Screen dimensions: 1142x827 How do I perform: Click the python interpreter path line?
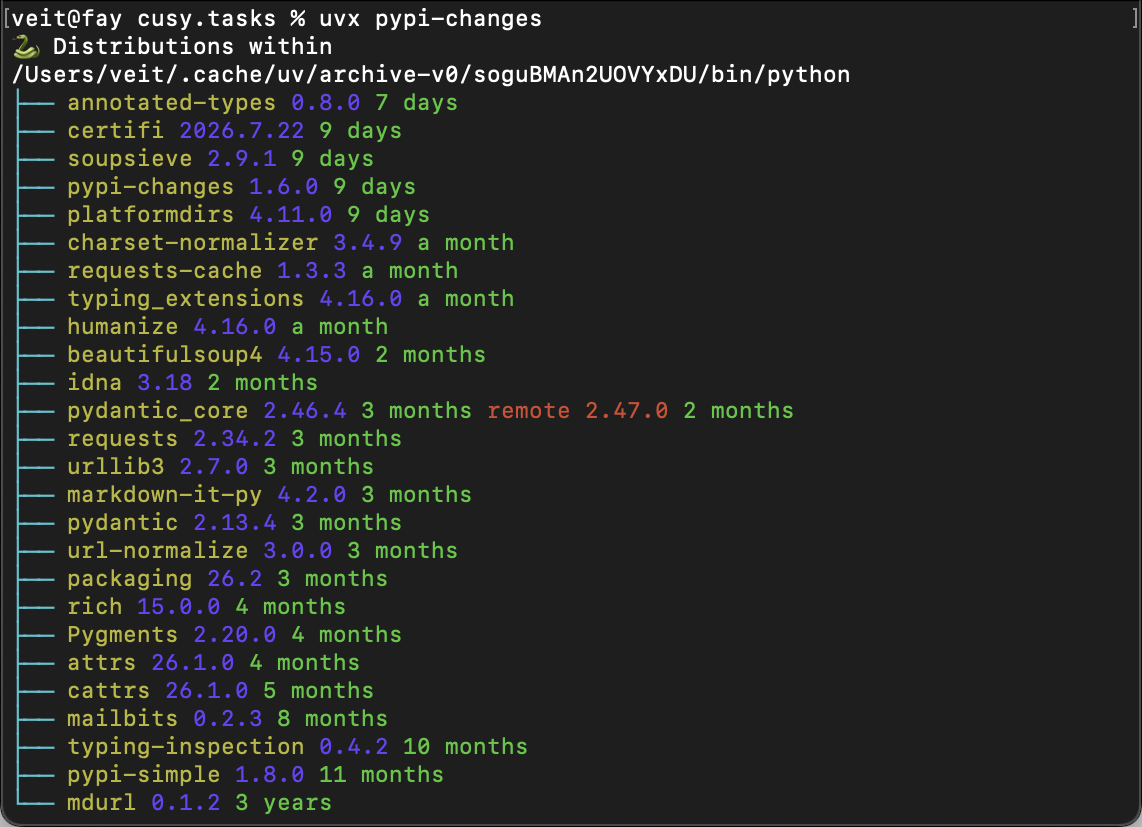(x=431, y=75)
